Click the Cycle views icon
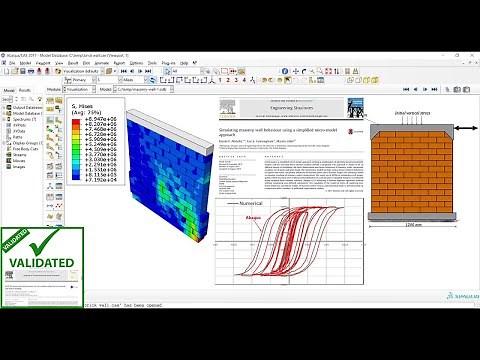 (337, 71)
